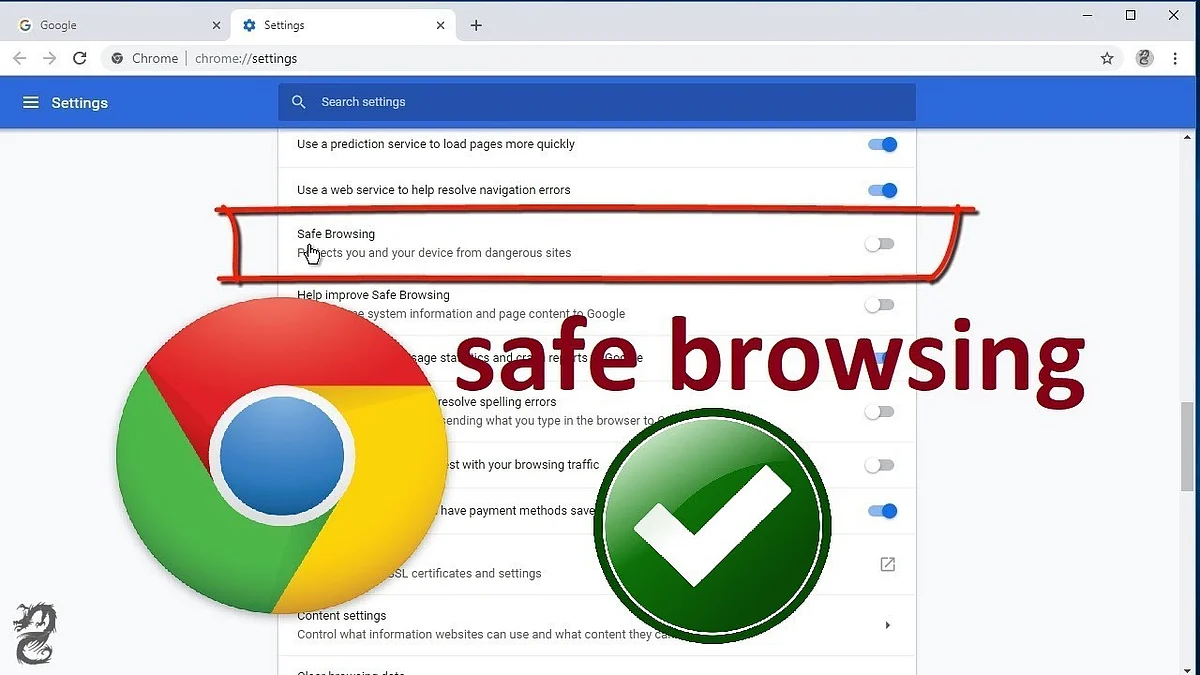Click the search magnifier icon
Screen dimensions: 1200x675
click(x=298, y=102)
